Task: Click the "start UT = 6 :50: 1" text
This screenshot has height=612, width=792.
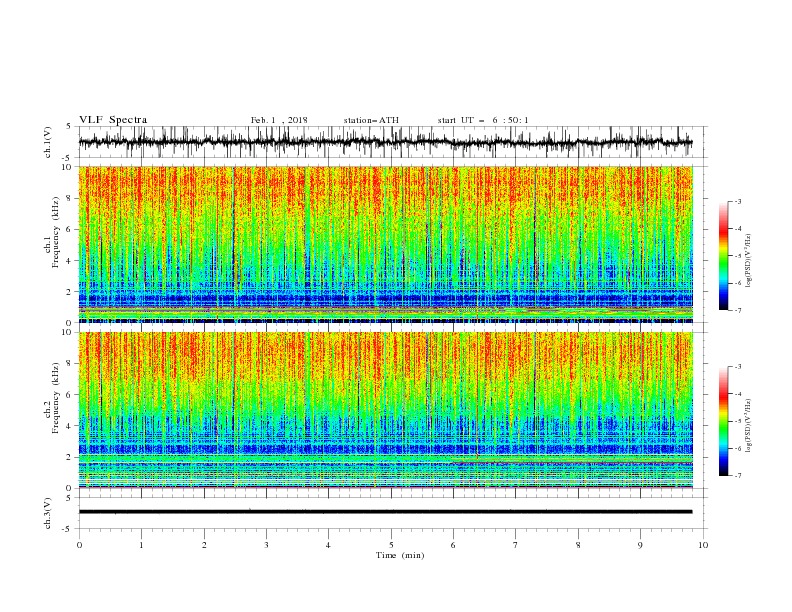Action: [x=483, y=120]
